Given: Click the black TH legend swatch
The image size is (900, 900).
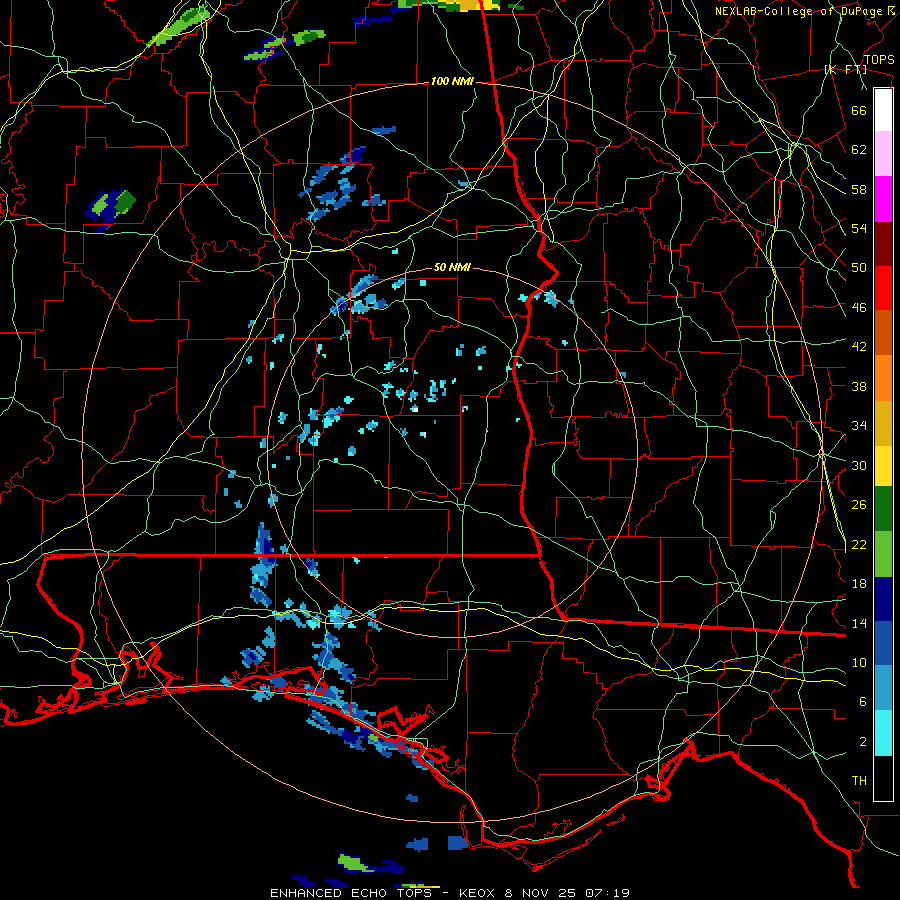Looking at the screenshot, I should click(x=883, y=778).
